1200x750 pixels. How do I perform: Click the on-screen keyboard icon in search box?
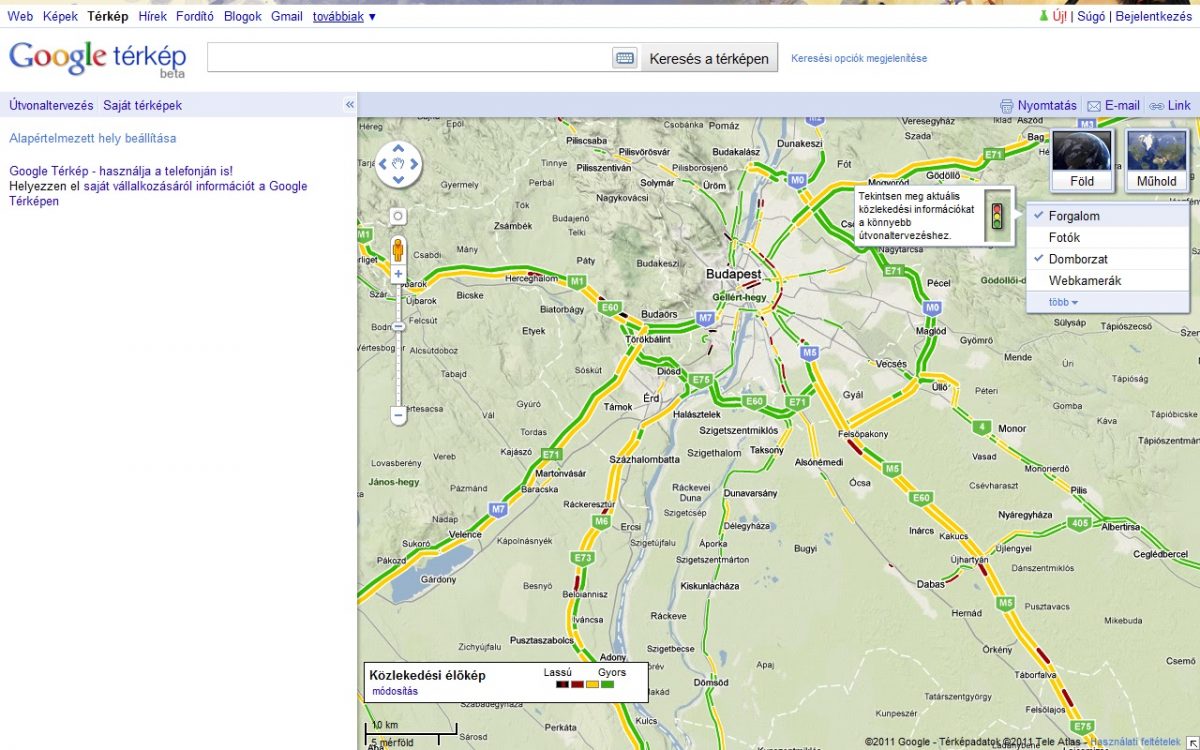click(625, 58)
